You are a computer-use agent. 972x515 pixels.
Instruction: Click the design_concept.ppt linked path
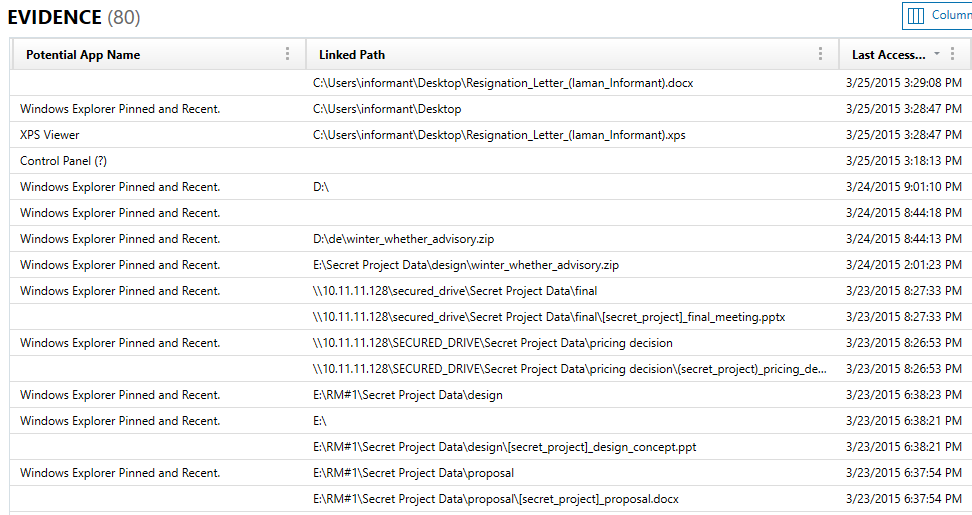[504, 447]
